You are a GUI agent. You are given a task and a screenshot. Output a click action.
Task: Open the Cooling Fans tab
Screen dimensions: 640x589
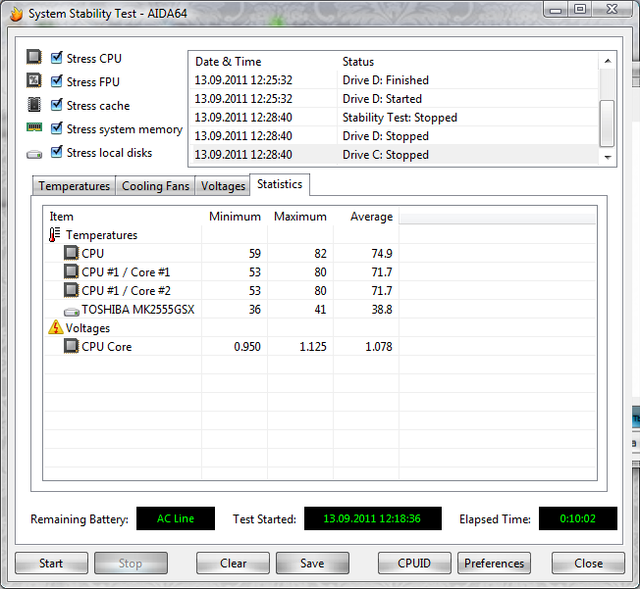pos(155,186)
